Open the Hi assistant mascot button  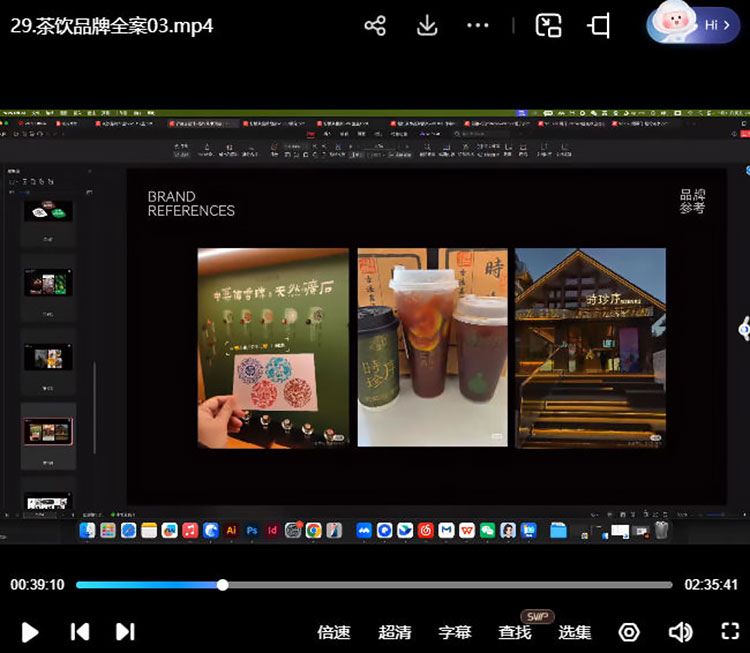tap(693, 24)
